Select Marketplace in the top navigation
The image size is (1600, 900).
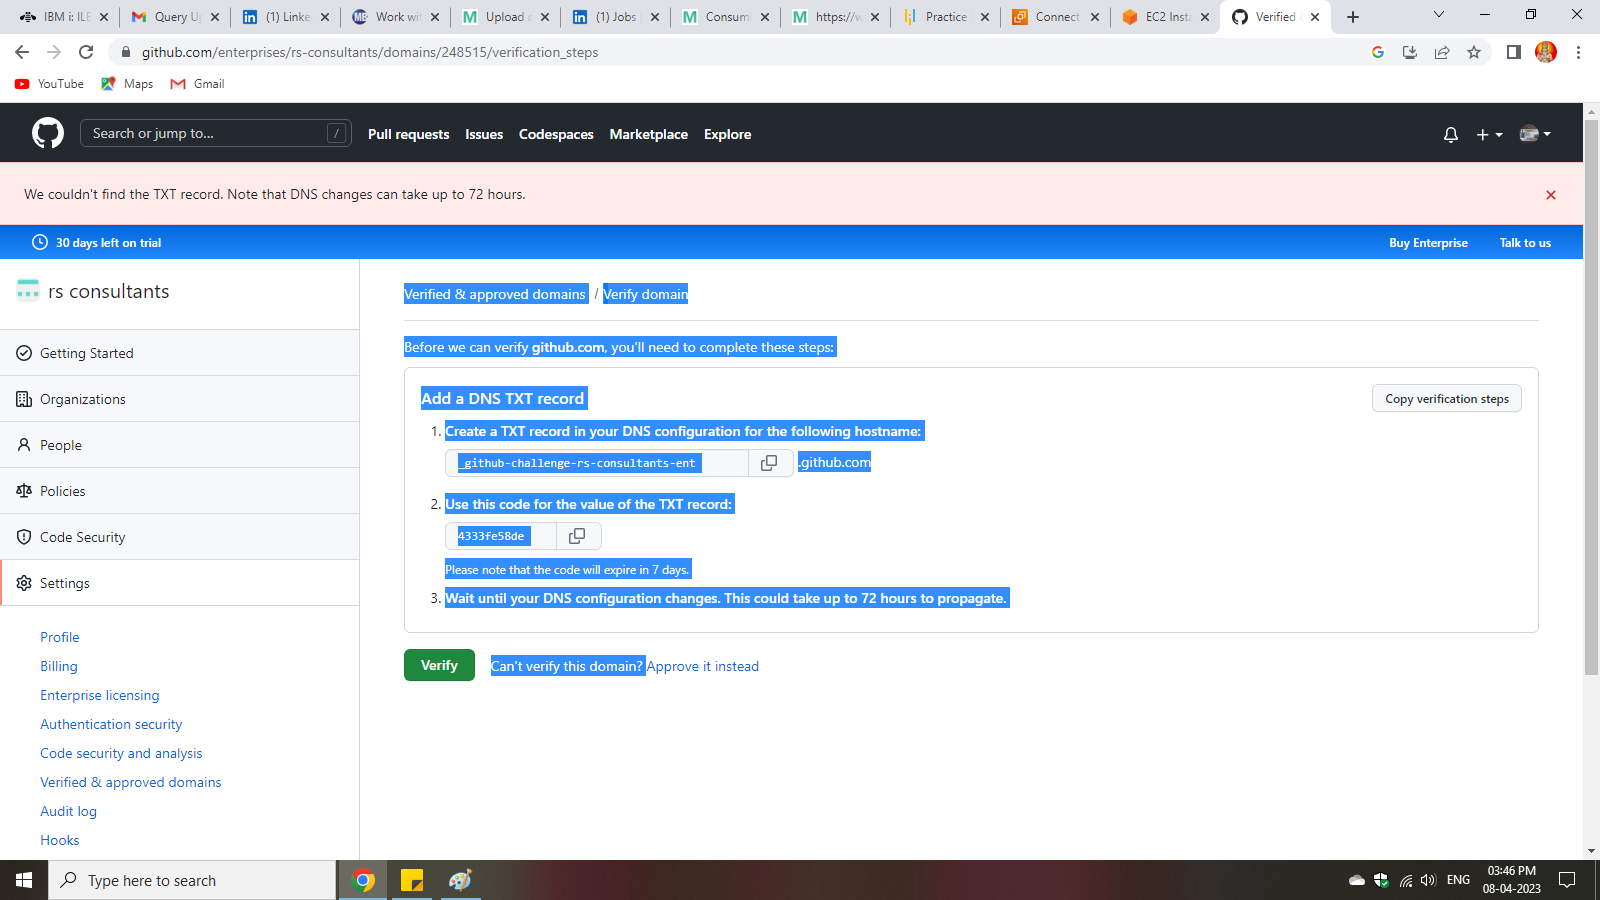click(x=648, y=134)
